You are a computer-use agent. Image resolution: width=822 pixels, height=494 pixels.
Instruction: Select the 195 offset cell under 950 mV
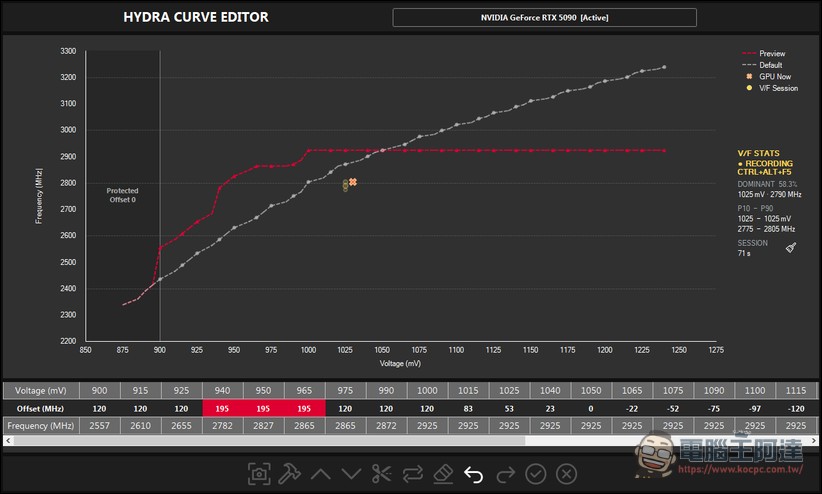click(263, 409)
